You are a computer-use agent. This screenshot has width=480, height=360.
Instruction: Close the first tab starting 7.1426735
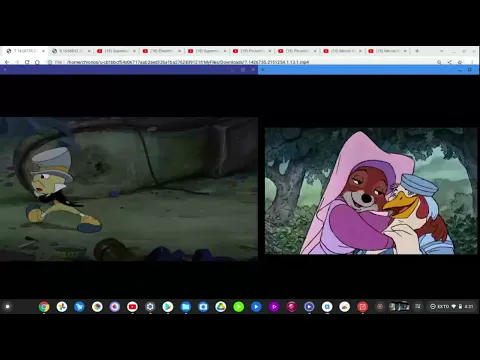pyautogui.click(x=43, y=51)
